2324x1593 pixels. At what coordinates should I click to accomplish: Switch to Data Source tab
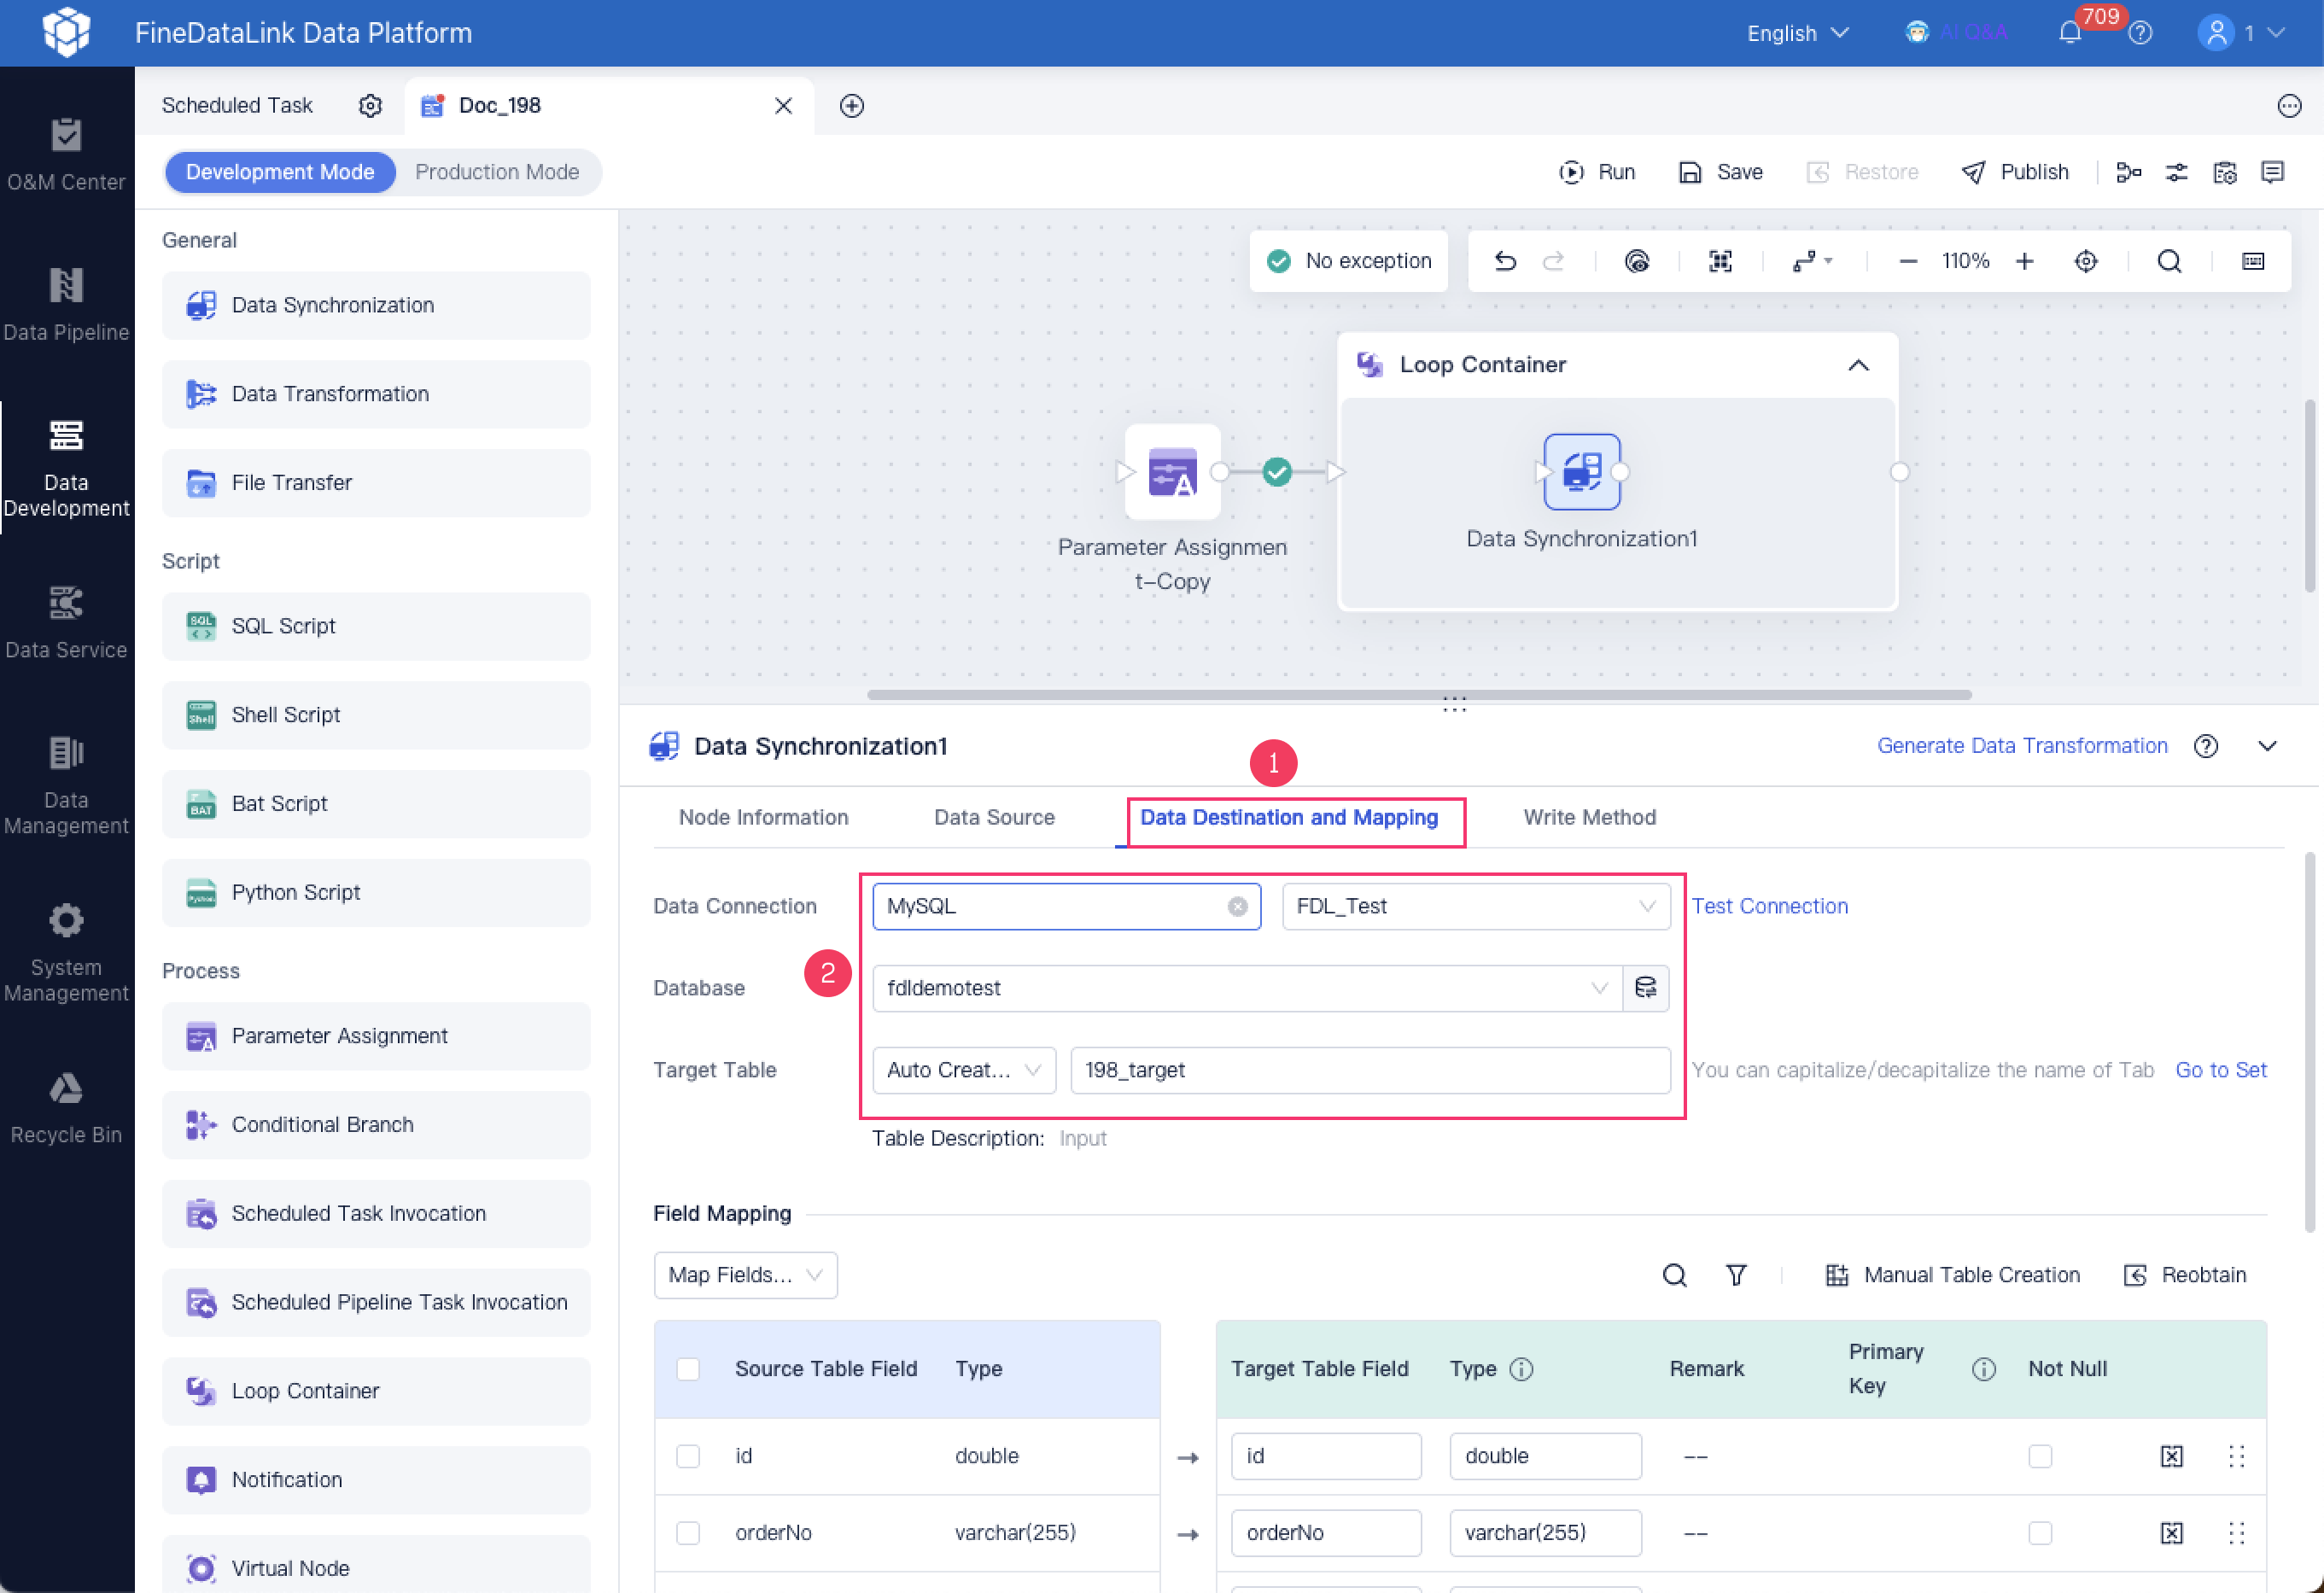pos(994,817)
